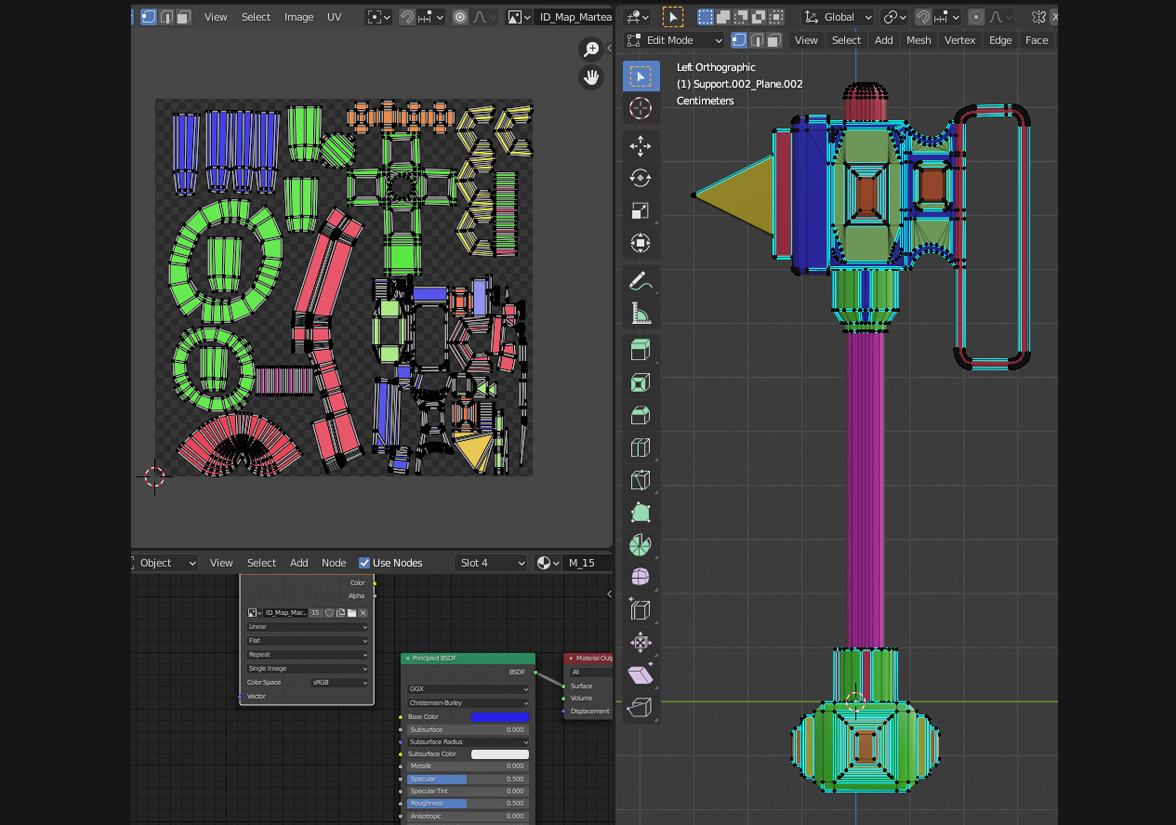Image resolution: width=1176 pixels, height=825 pixels.
Task: Click the pan hand icon in UV editor
Action: pos(591,77)
